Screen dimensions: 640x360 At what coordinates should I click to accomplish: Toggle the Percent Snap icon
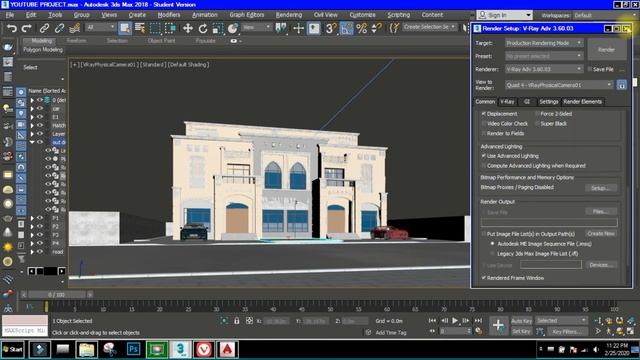point(362,28)
